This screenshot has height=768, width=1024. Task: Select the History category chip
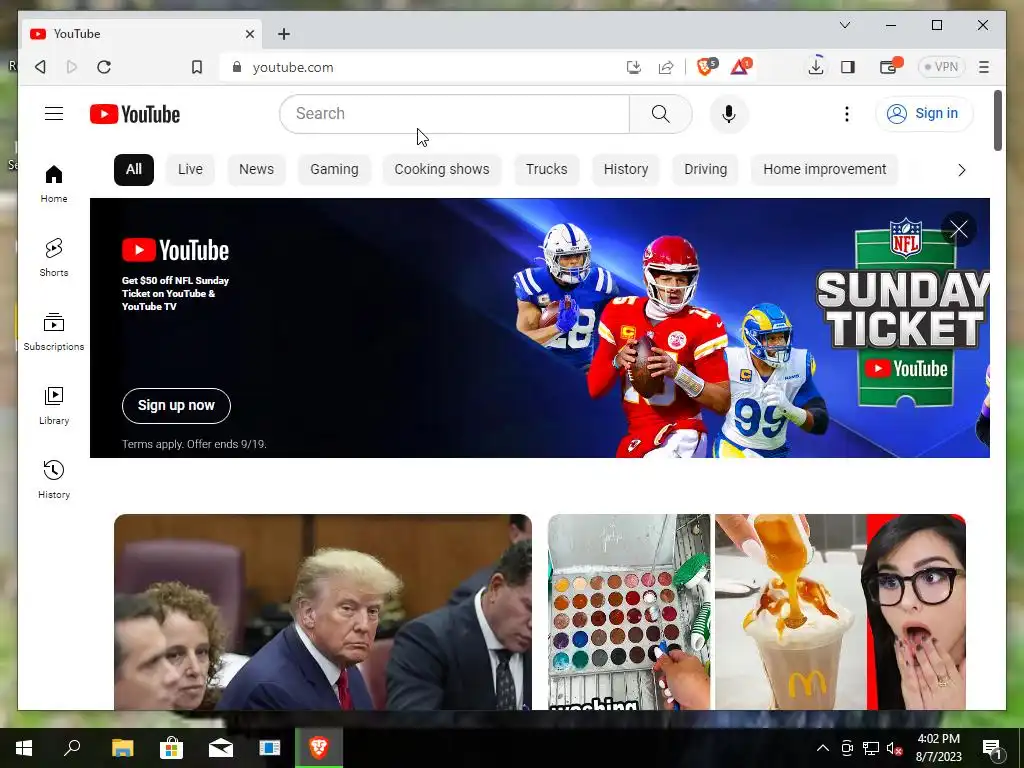[626, 170]
